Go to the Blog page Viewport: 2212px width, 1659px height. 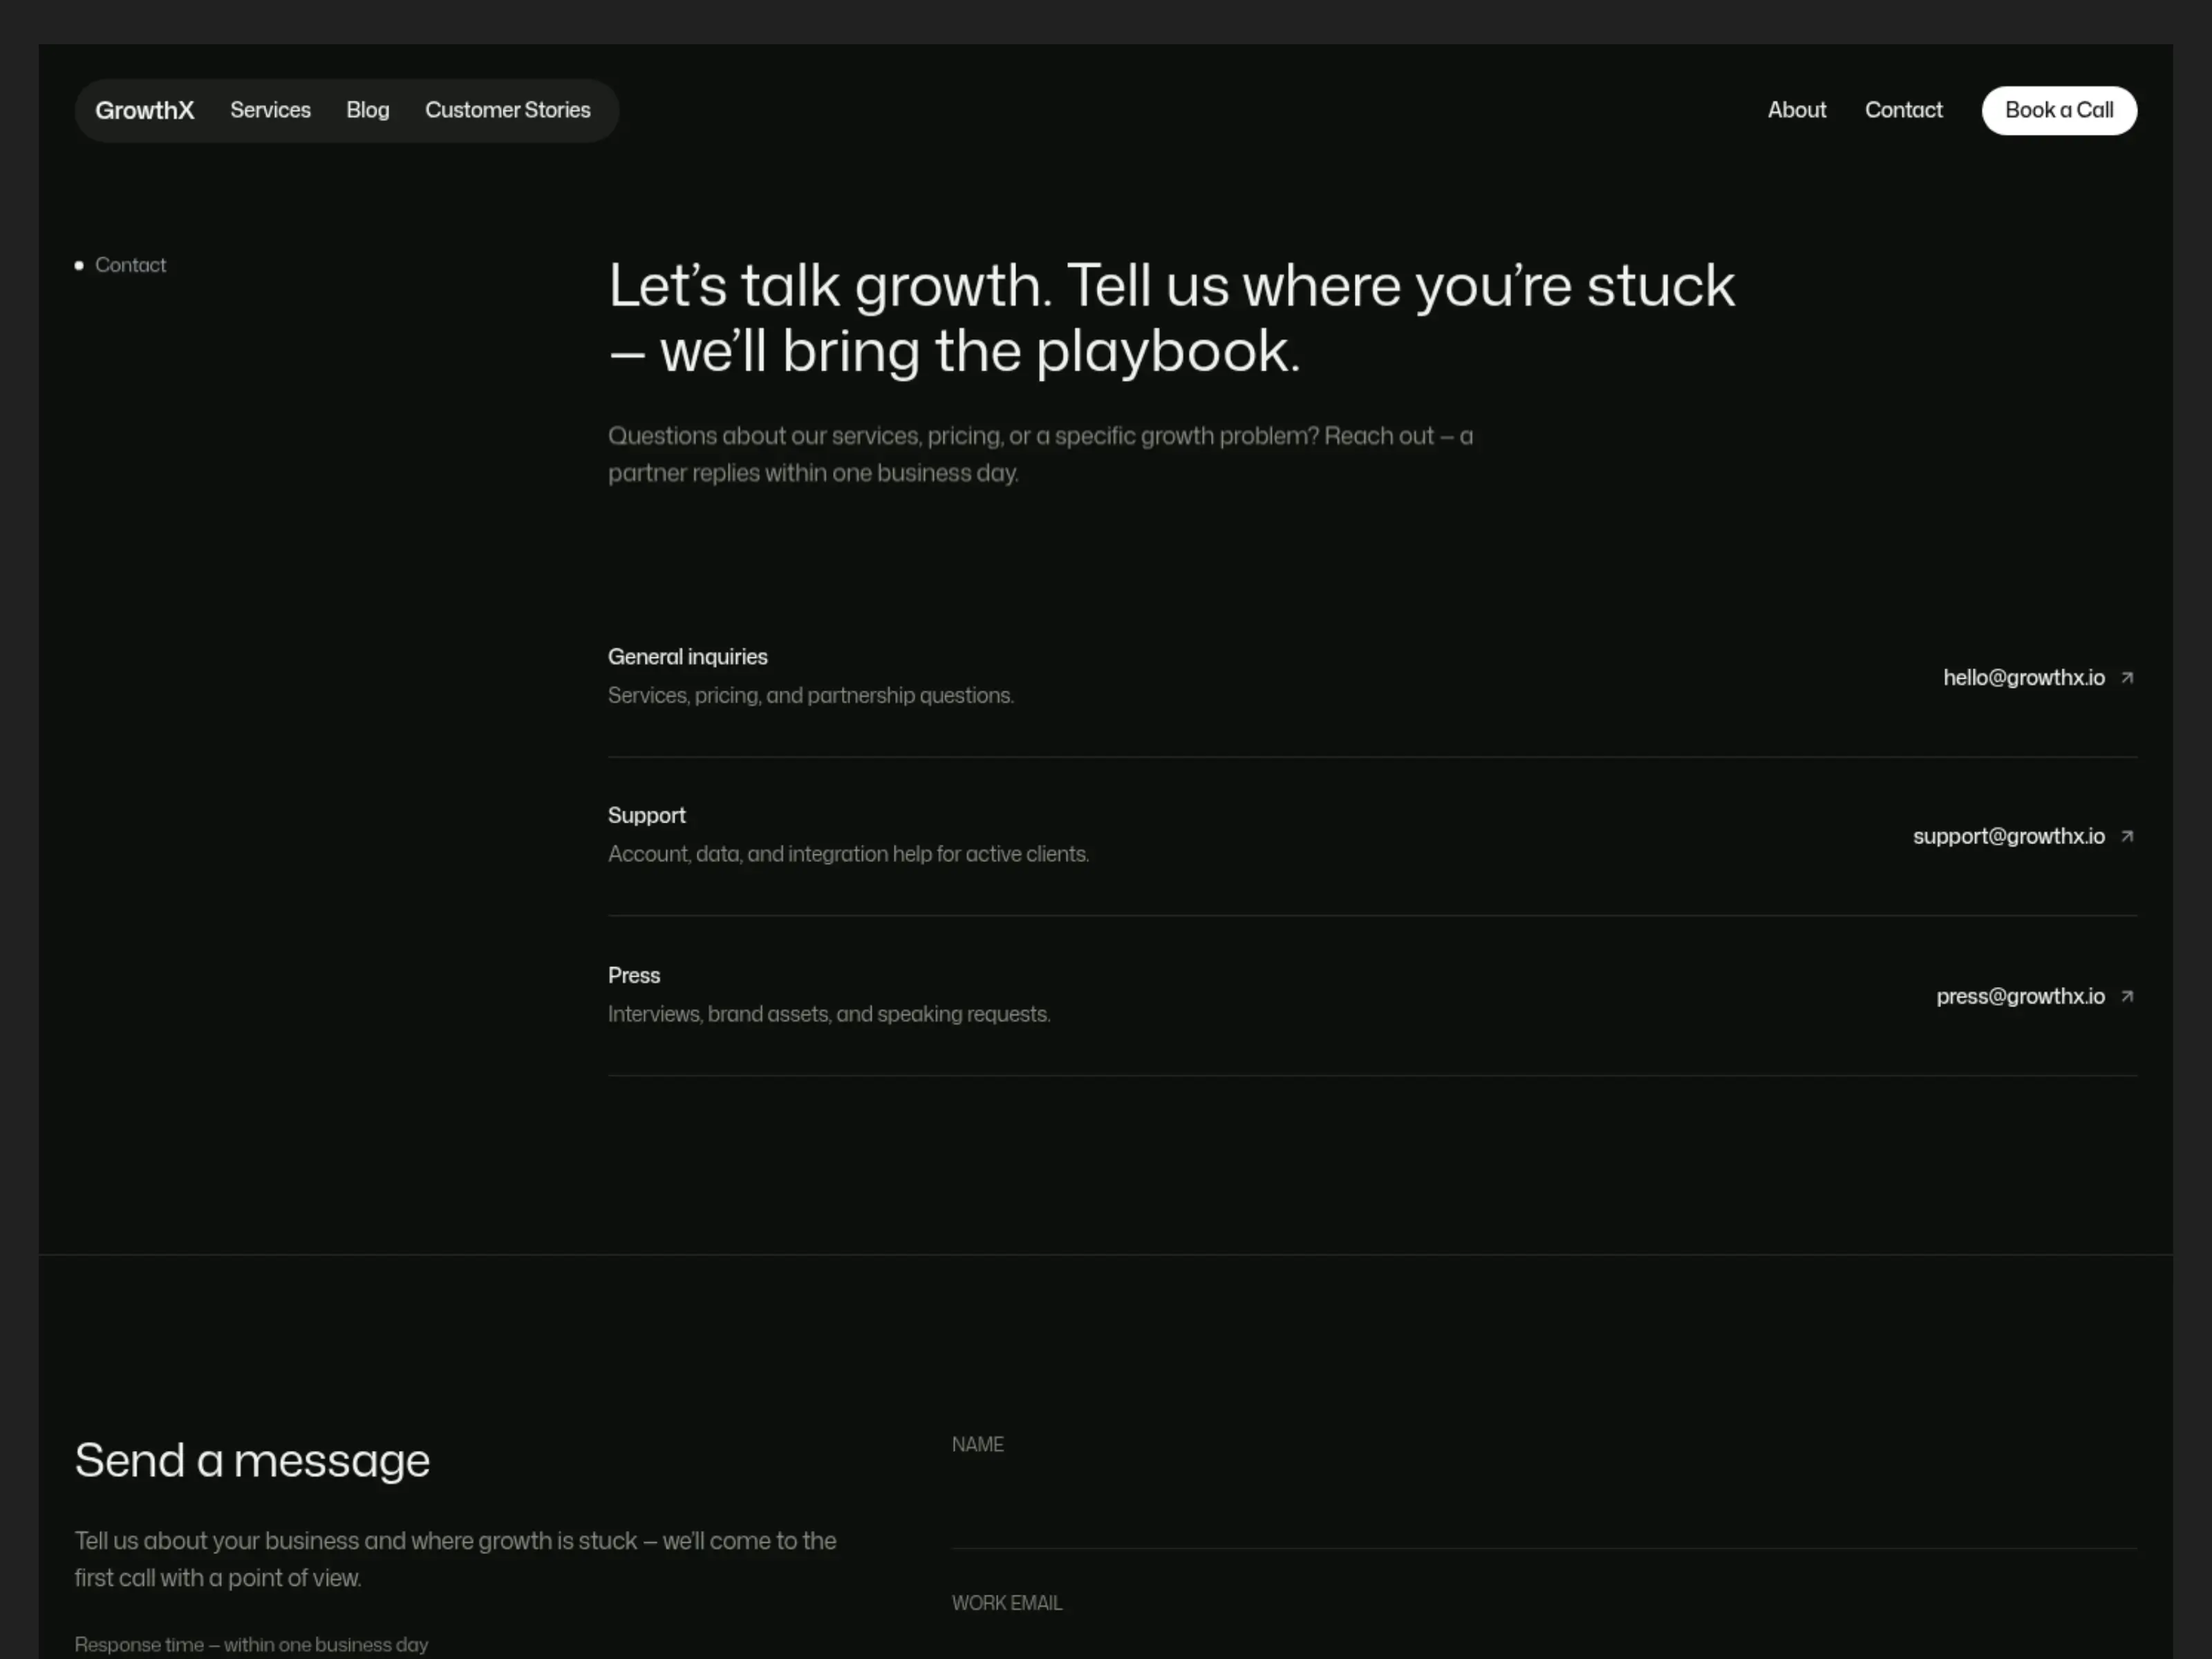(368, 110)
